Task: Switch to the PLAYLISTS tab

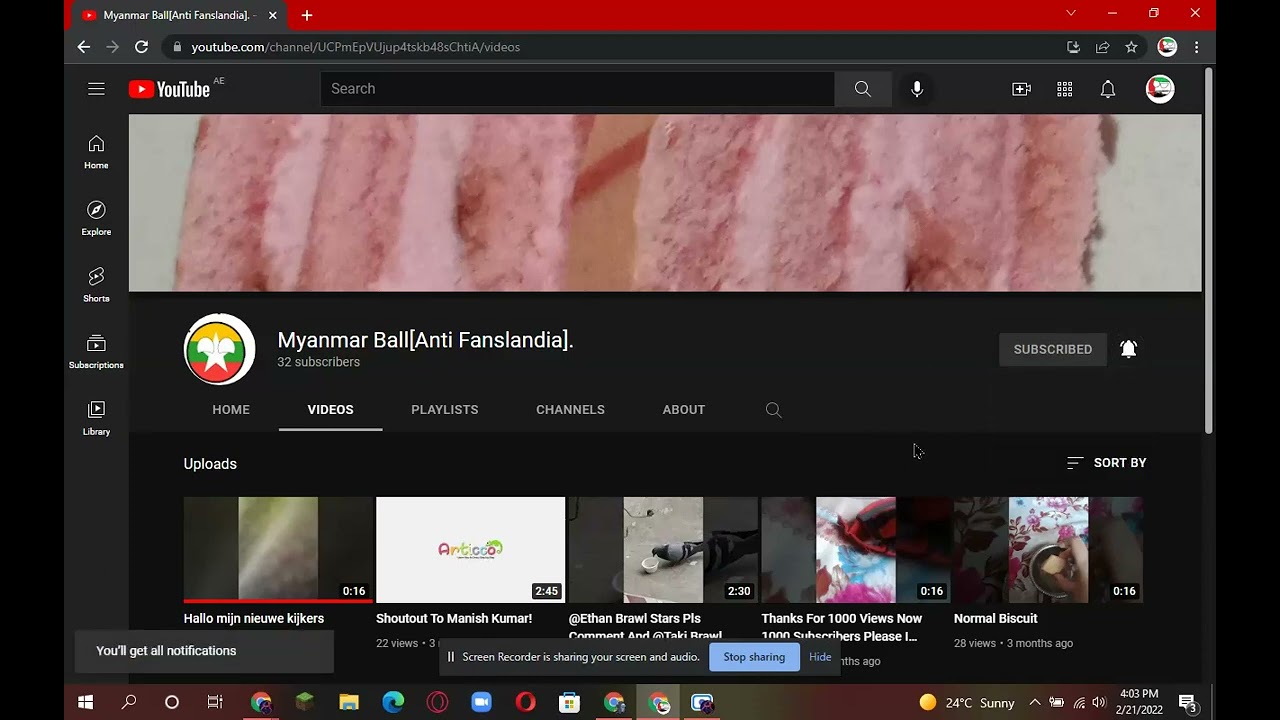Action: (x=445, y=410)
